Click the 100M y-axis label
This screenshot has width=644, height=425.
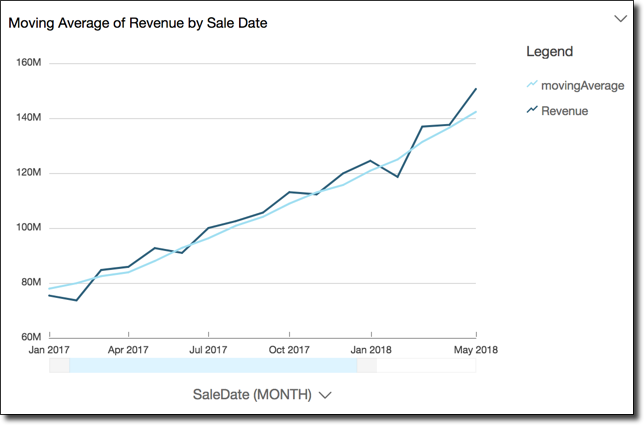point(28,228)
